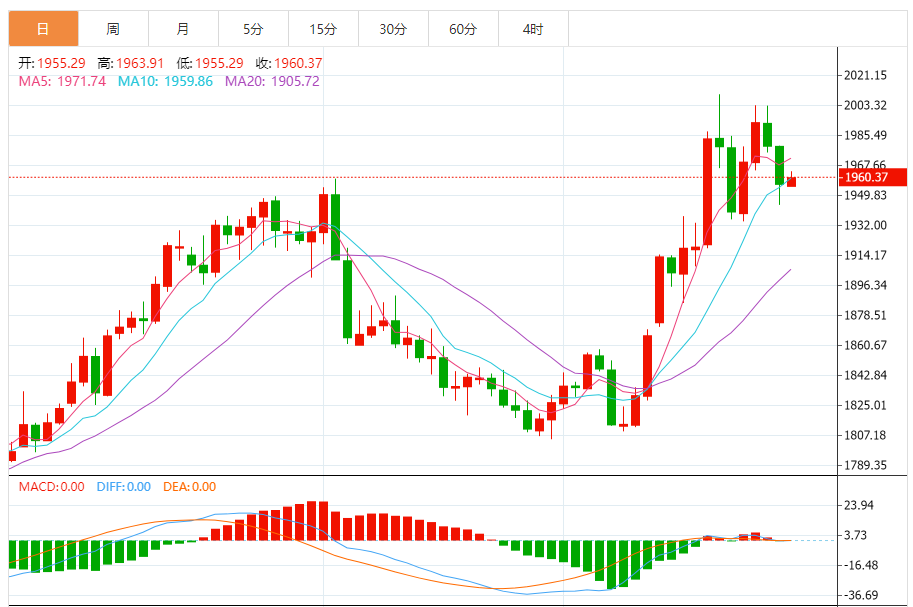The image size is (913, 607).
Task: Click the 1807.18 price axis label
Action: [x=865, y=435]
